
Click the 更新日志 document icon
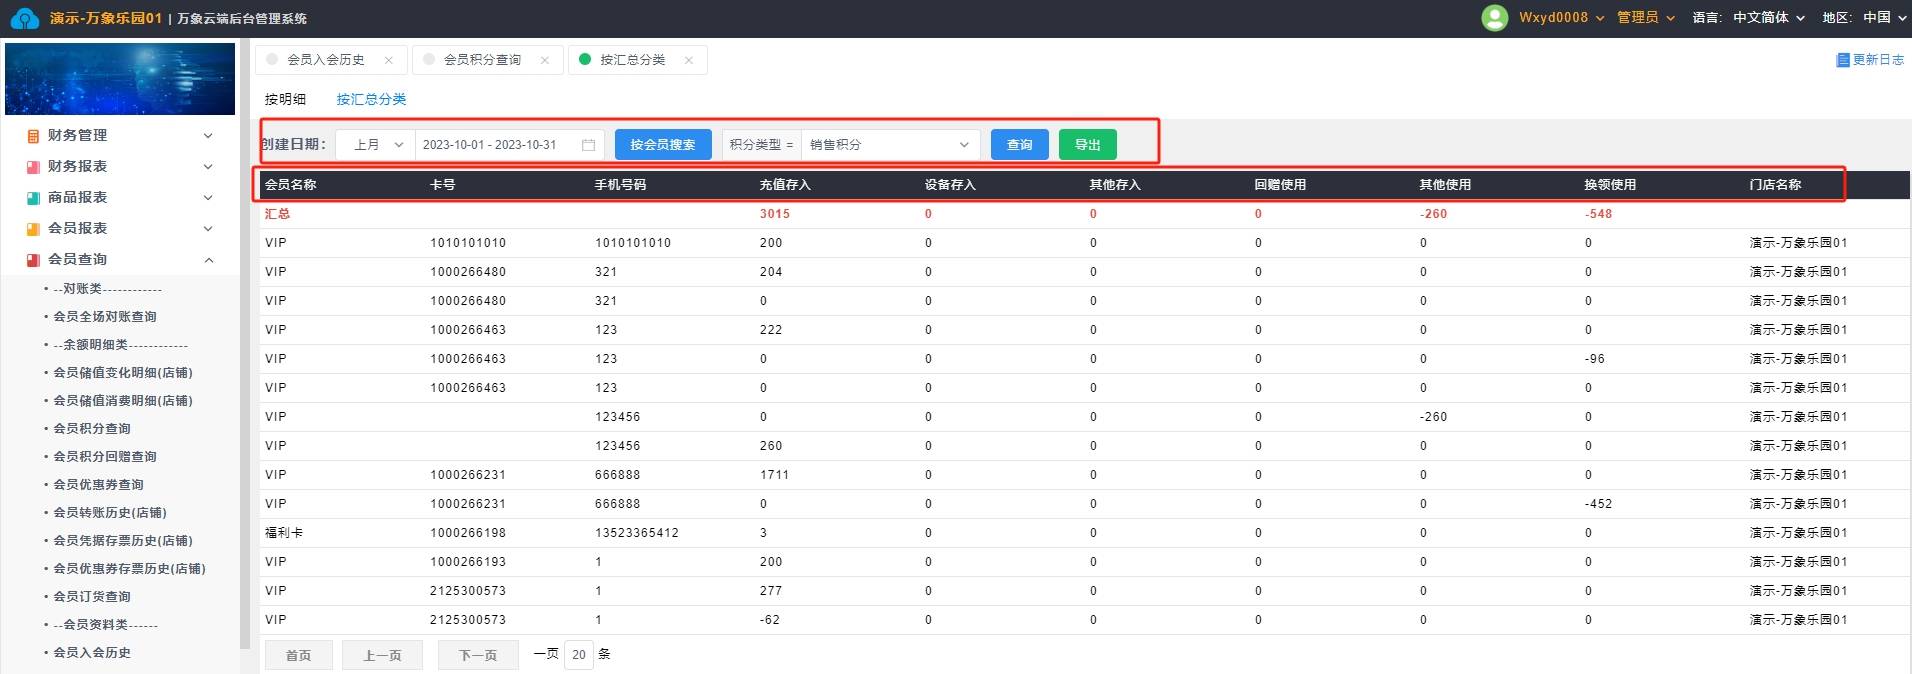1843,60
